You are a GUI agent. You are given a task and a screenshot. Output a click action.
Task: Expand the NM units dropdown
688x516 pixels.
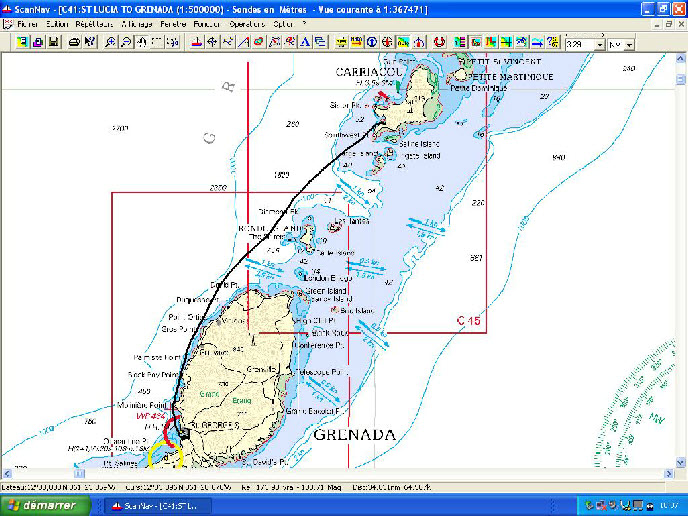(631, 45)
